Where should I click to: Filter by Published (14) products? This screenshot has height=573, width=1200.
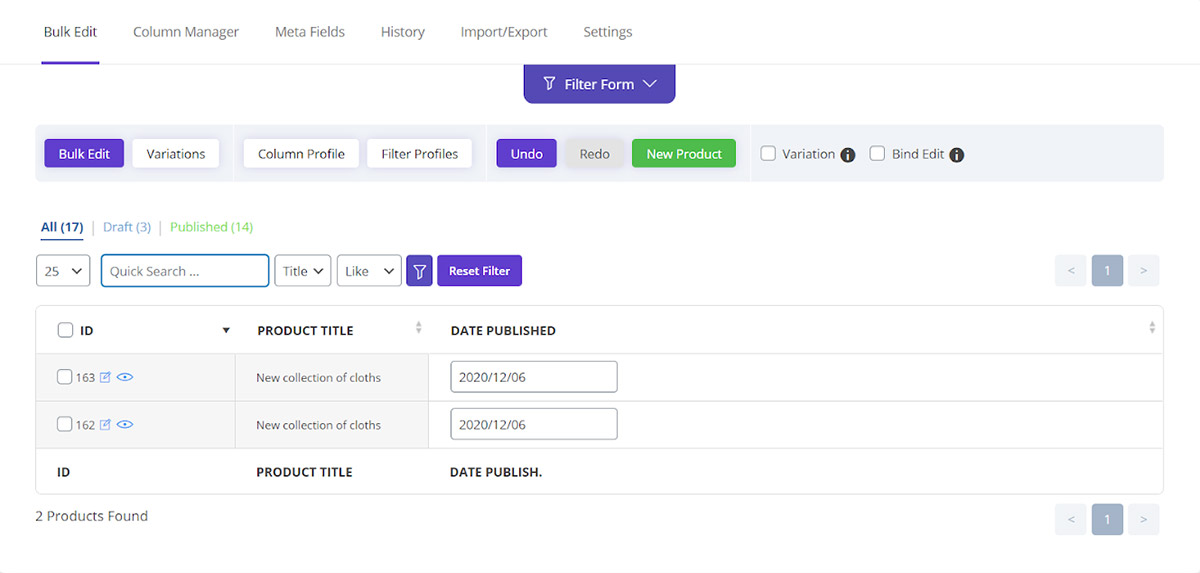coord(211,227)
